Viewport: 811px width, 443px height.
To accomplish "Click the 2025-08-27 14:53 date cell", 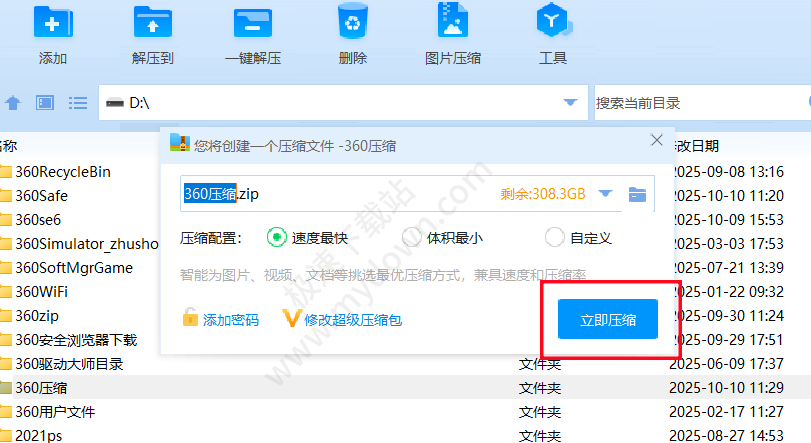I will (726, 436).
